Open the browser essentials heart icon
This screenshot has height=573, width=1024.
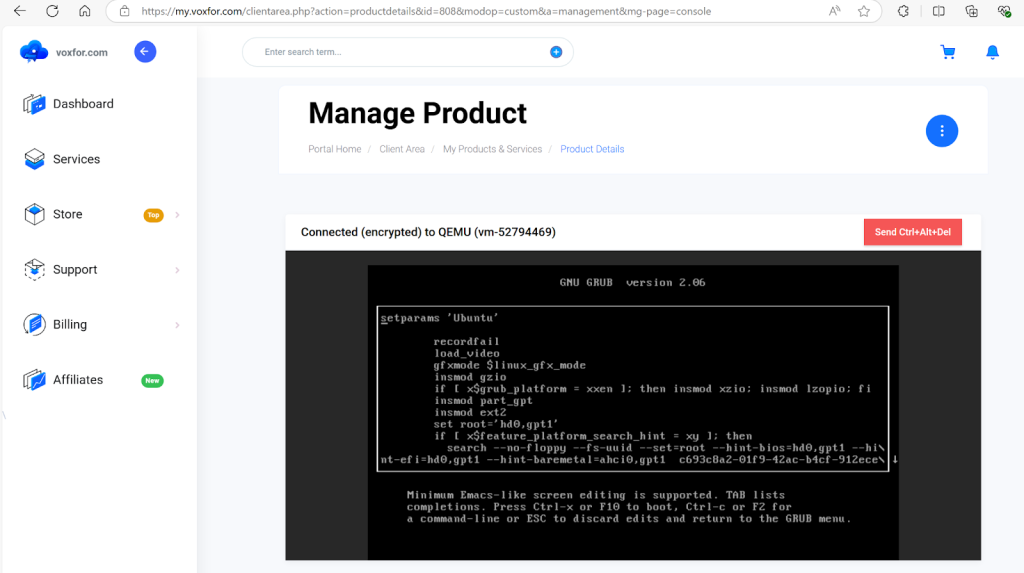[1004, 11]
